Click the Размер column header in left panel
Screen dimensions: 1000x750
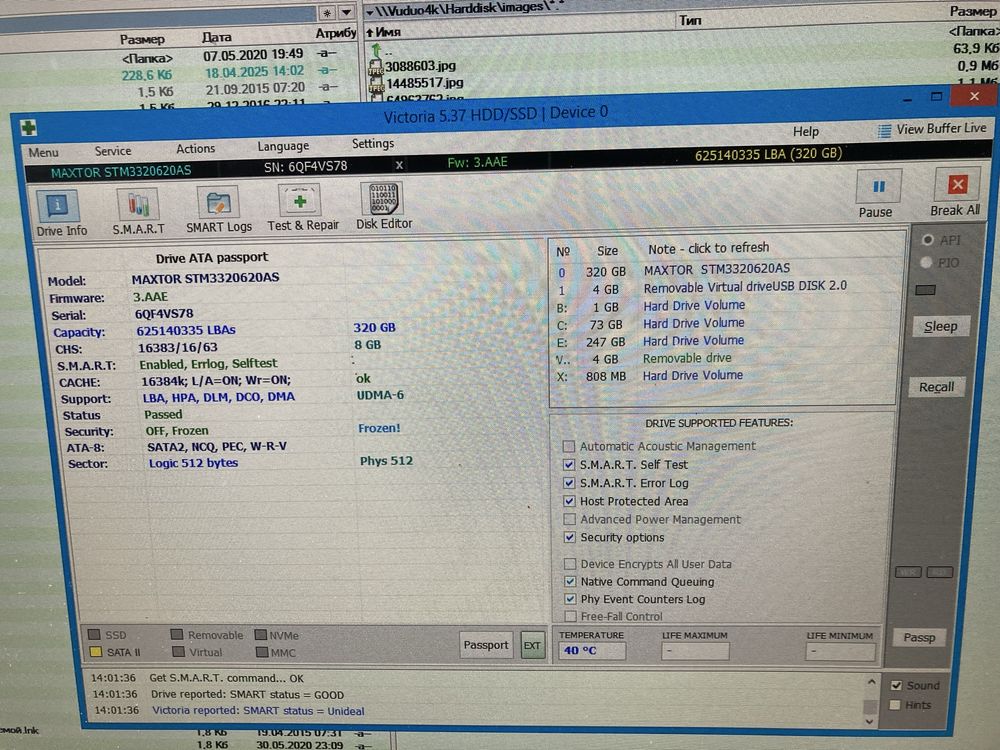[x=142, y=39]
